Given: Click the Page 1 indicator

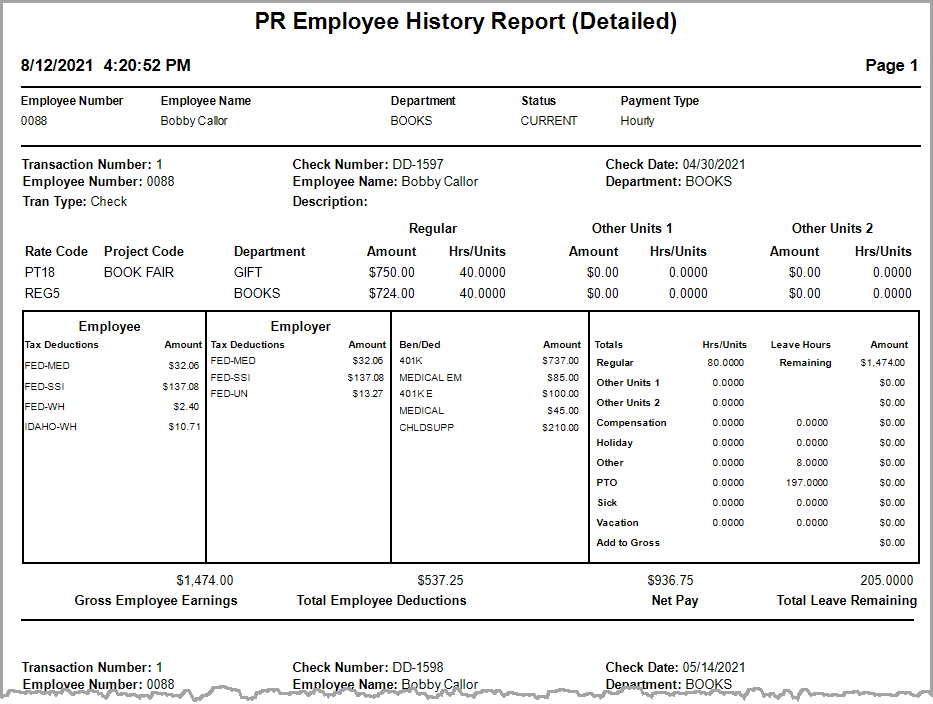Looking at the screenshot, I should 890,65.
